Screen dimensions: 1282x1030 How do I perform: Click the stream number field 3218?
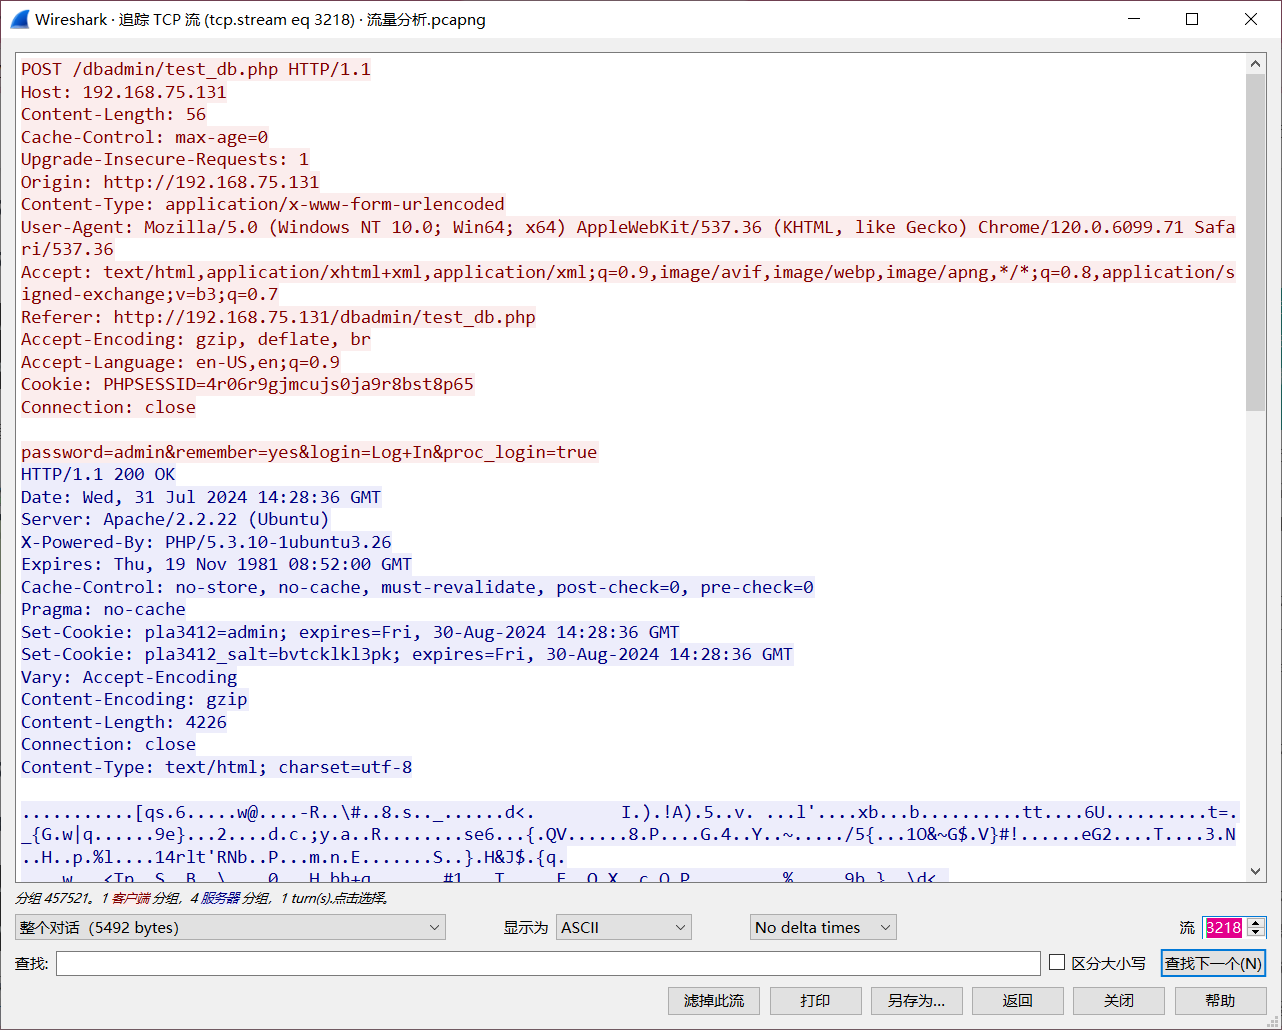[x=1224, y=927]
